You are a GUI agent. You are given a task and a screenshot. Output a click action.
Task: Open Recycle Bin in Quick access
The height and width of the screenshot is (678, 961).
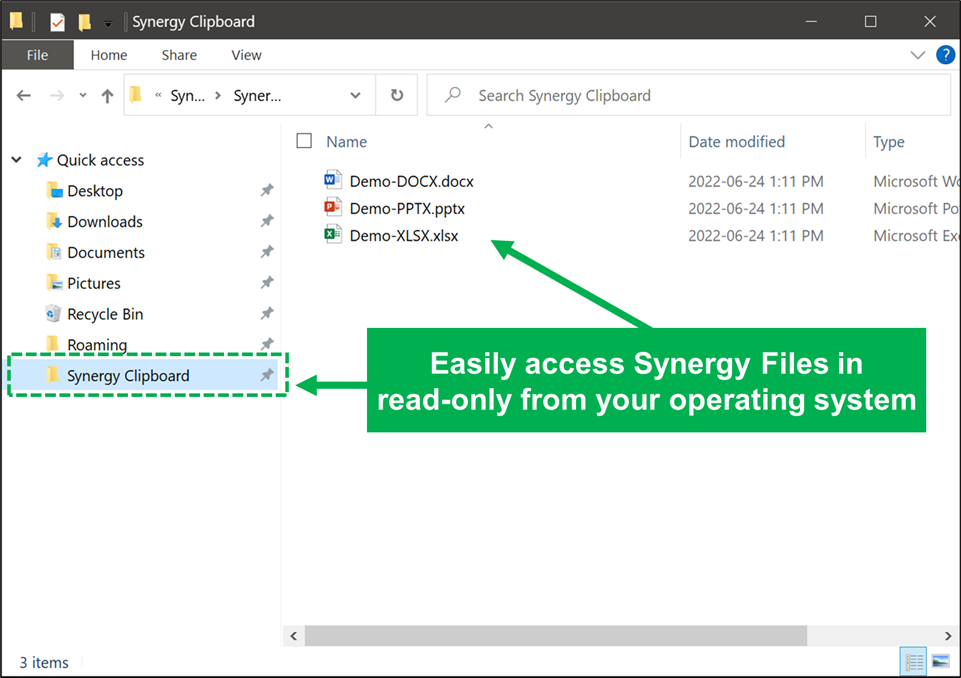[105, 313]
